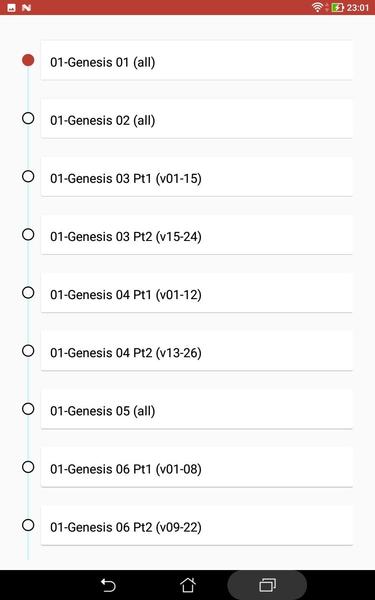Tap the Android back navigation icon
This screenshot has height=600, width=375.
(108, 585)
